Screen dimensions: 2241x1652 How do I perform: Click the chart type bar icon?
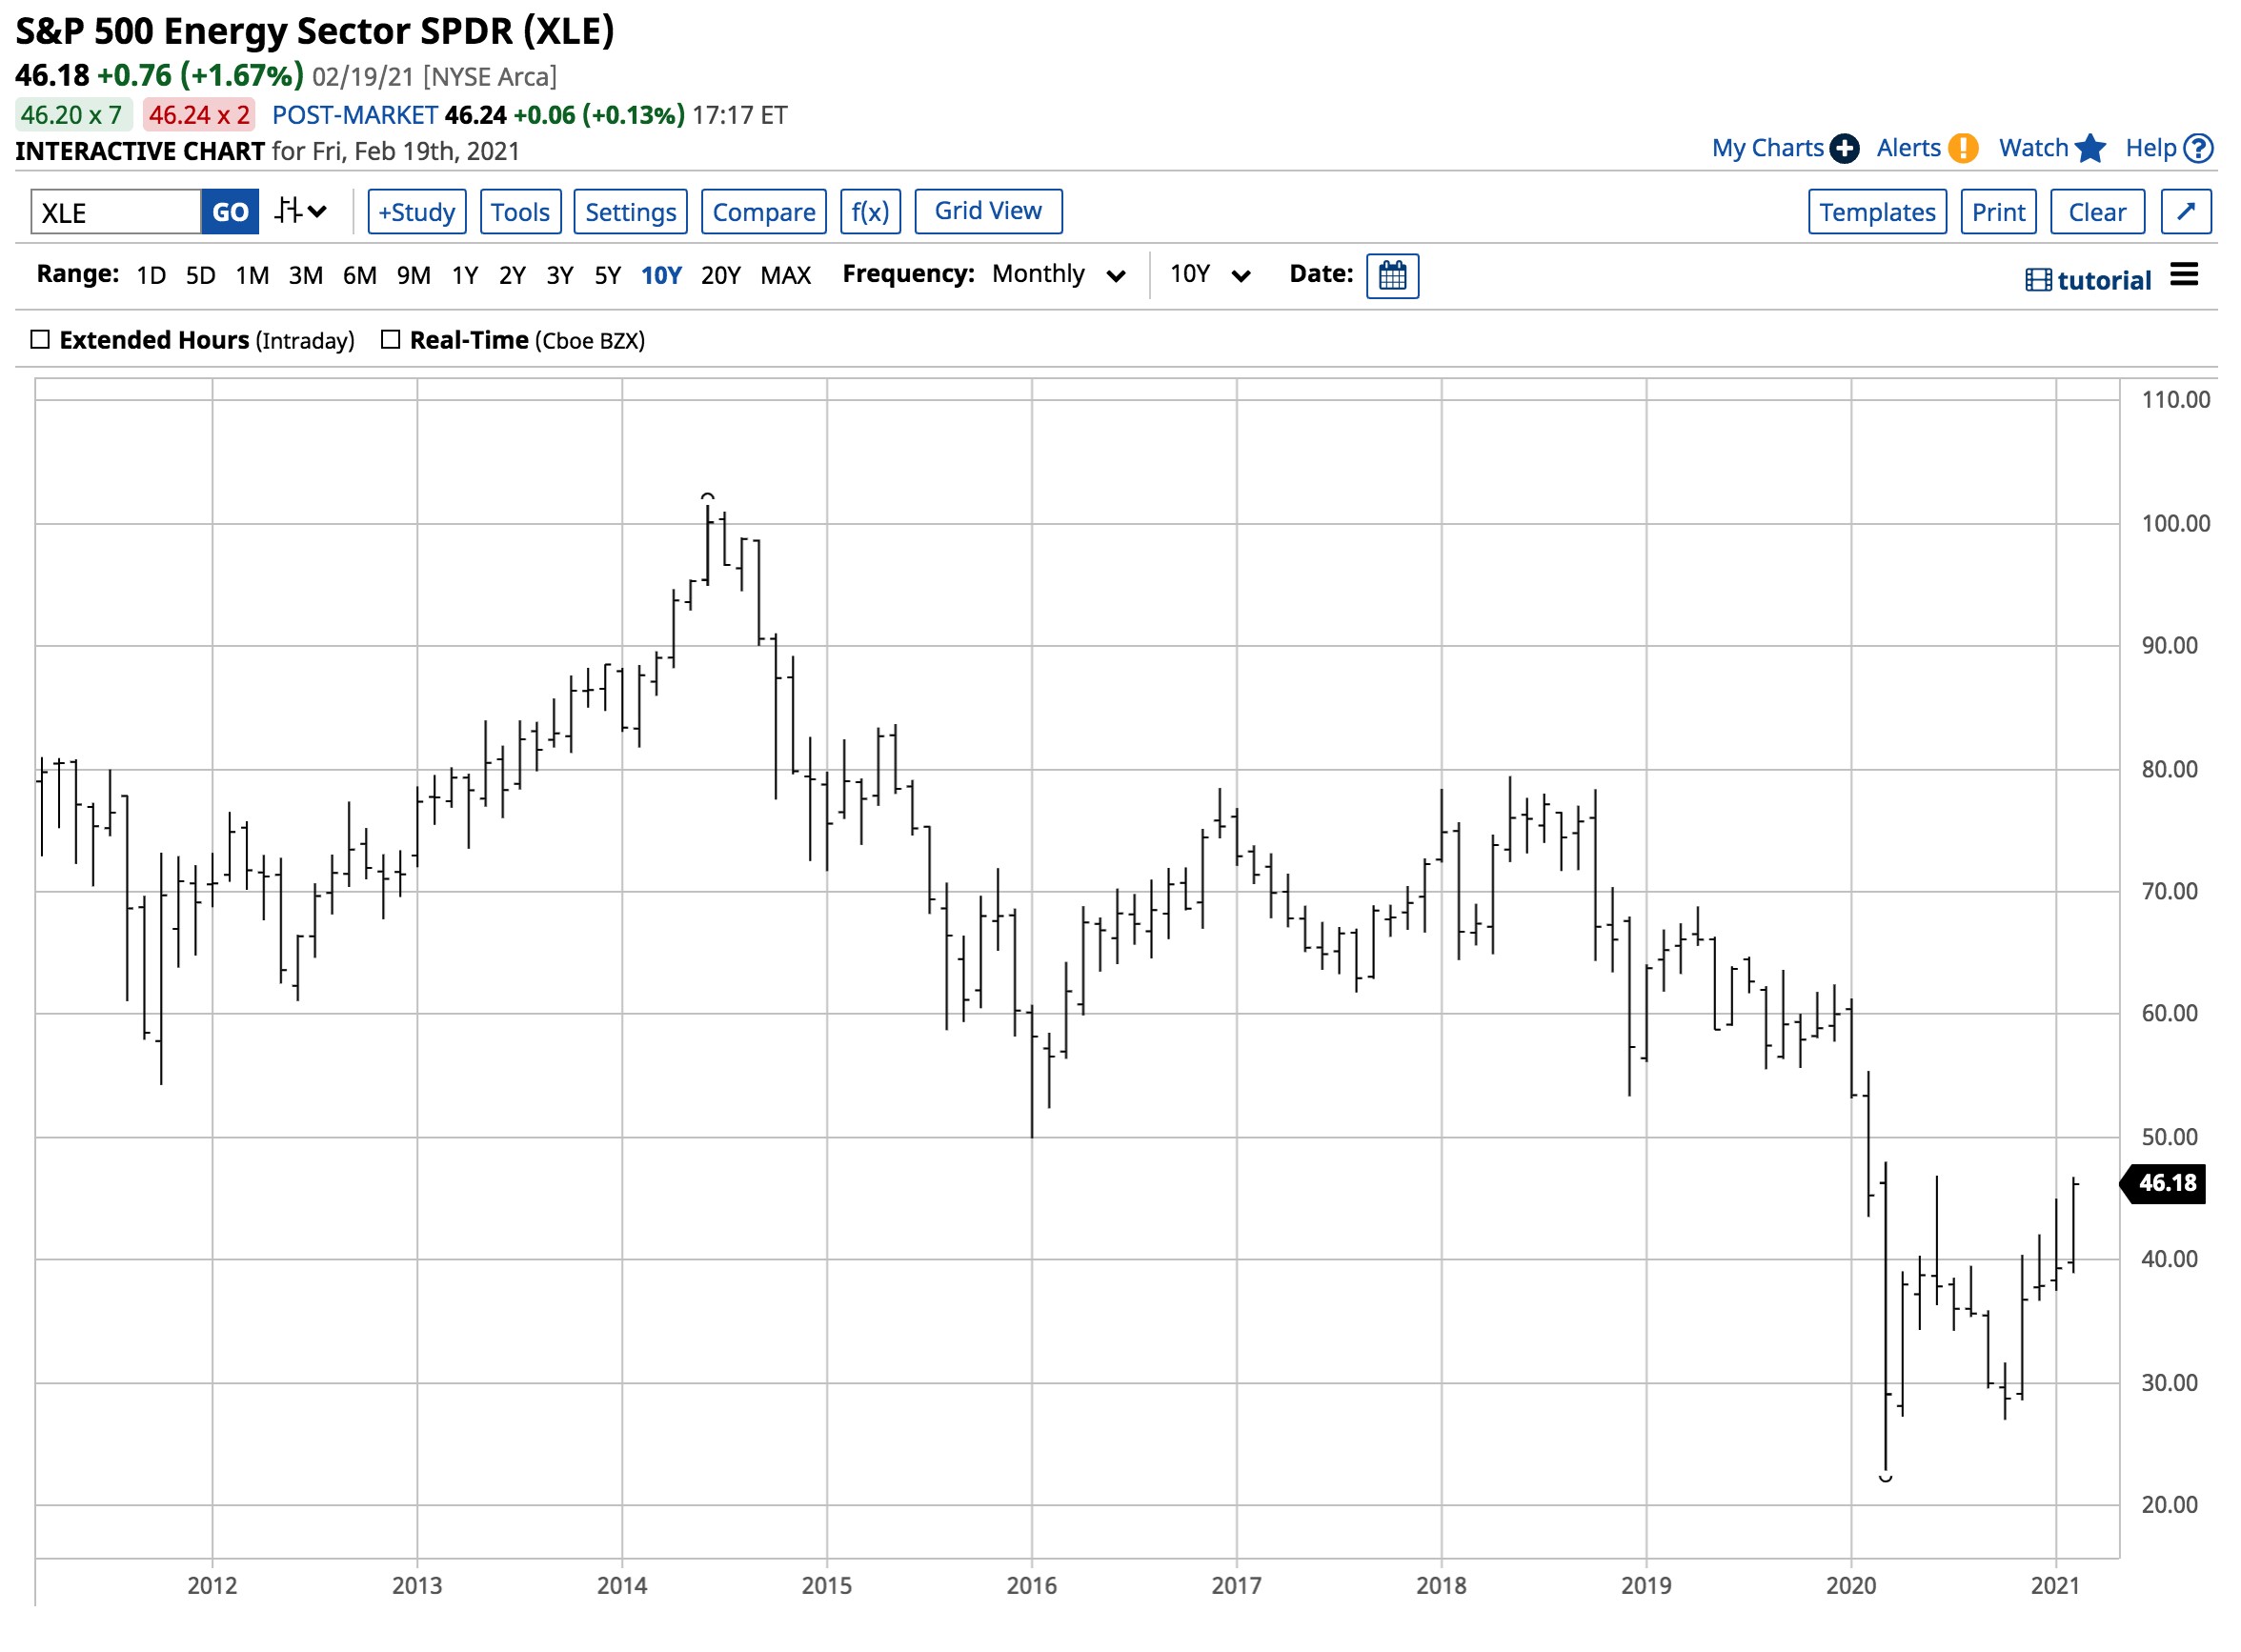pos(289,211)
